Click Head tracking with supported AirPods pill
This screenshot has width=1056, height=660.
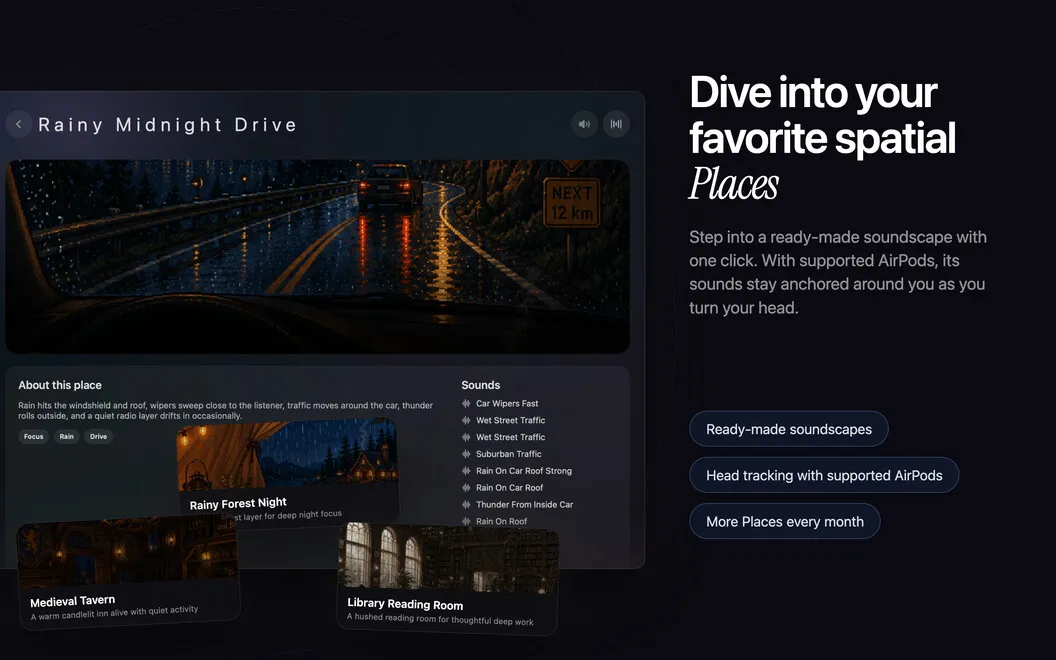pyautogui.click(x=824, y=475)
